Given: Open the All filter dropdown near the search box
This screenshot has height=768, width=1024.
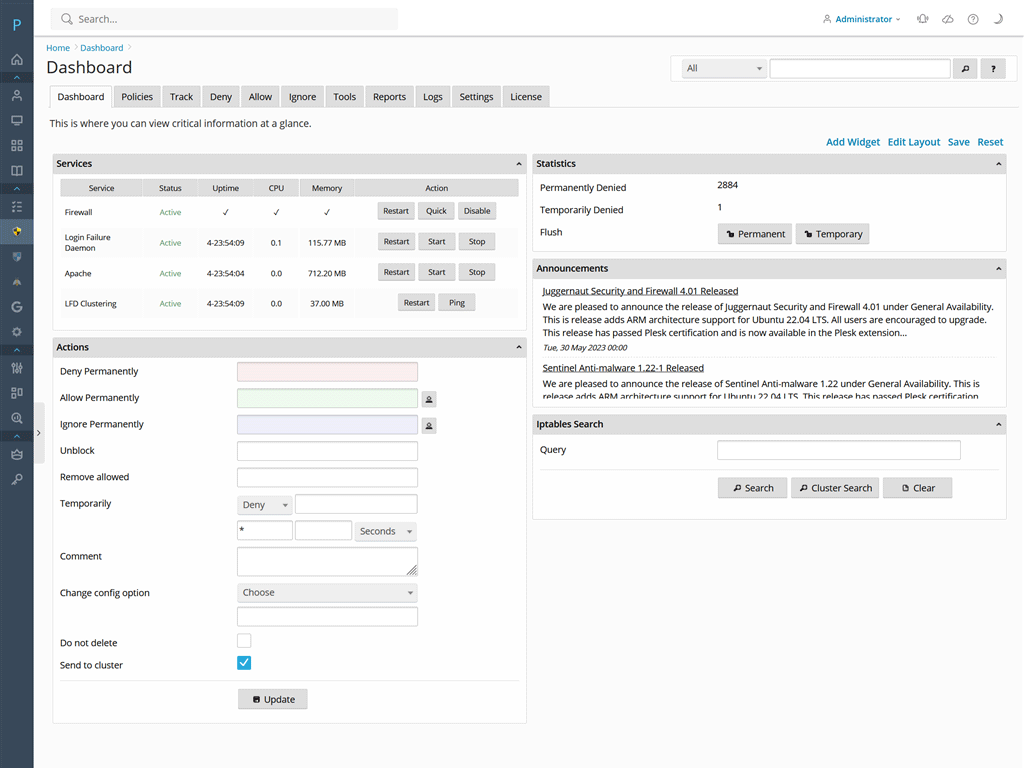Looking at the screenshot, I should pyautogui.click(x=723, y=68).
